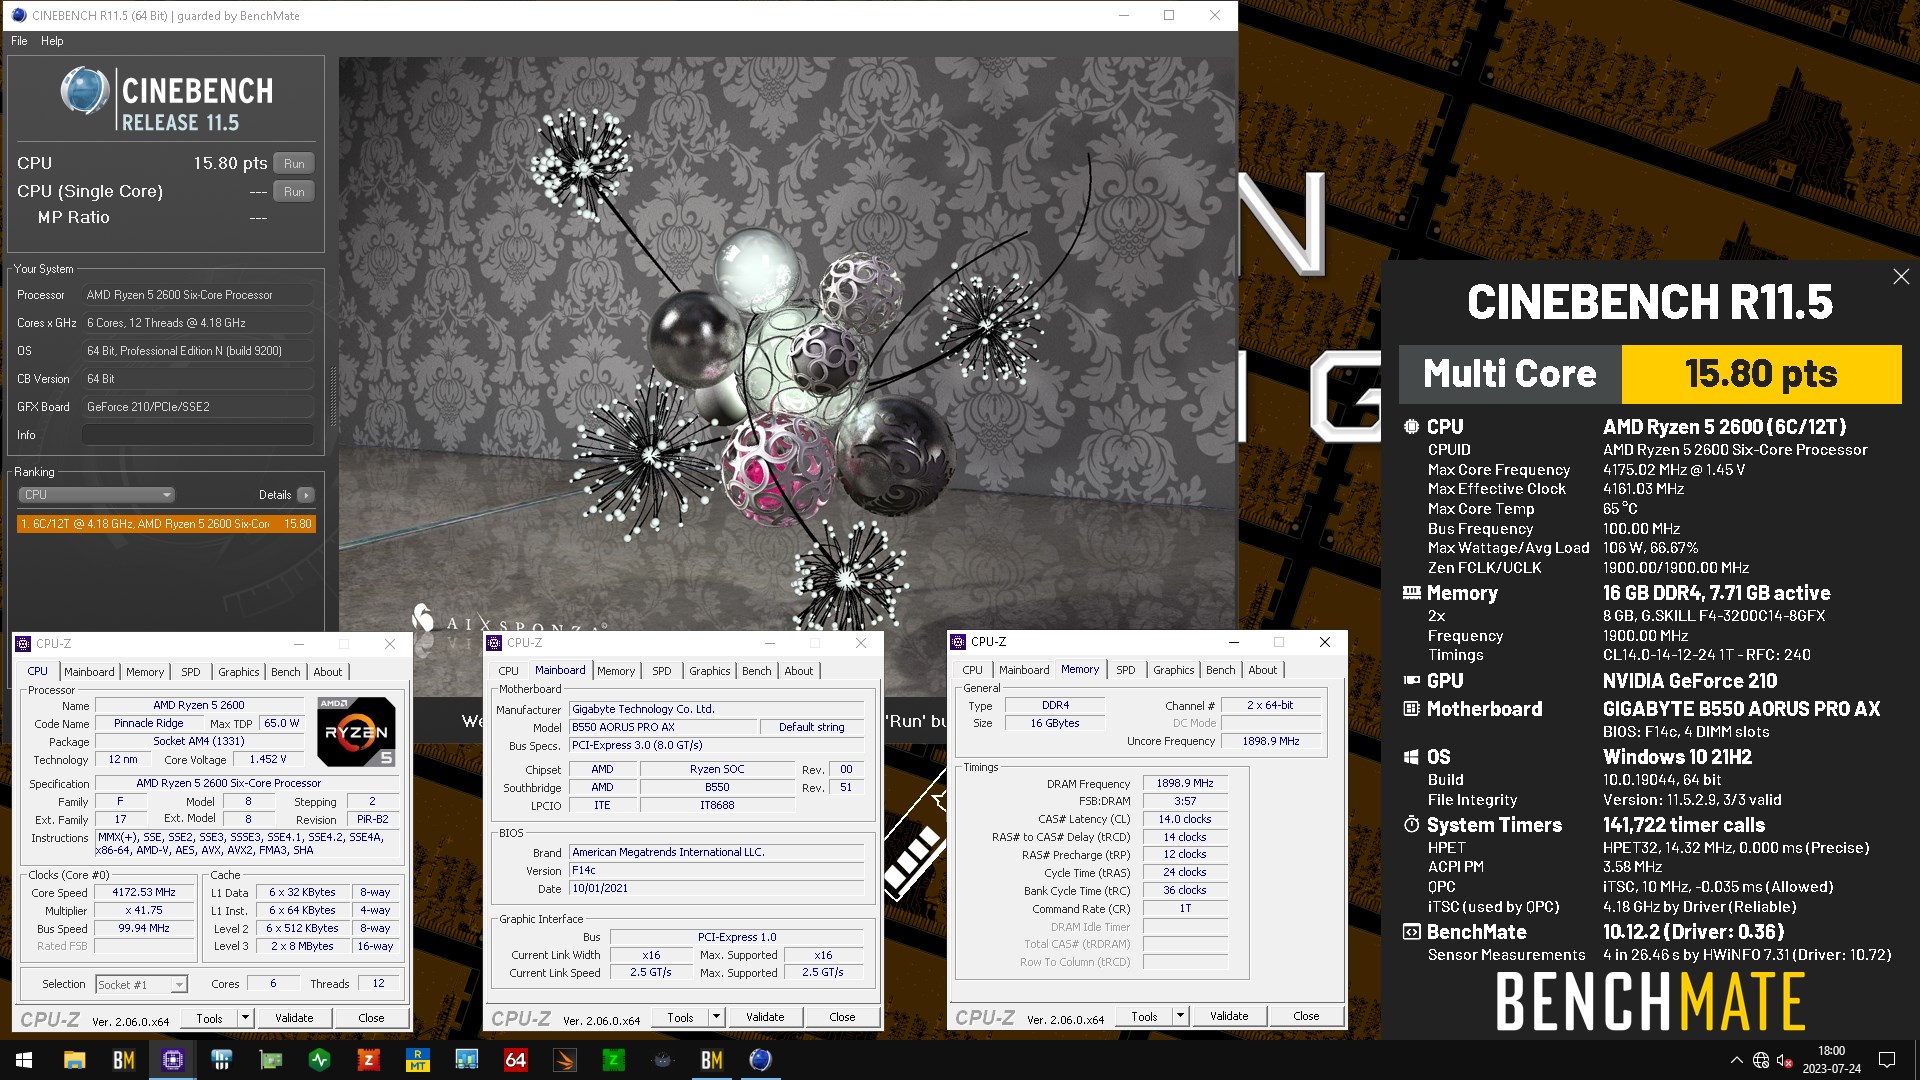The width and height of the screenshot is (1920, 1080).
Task: Click the Ryzen 5 logo in CPU-Z
Action: click(356, 732)
